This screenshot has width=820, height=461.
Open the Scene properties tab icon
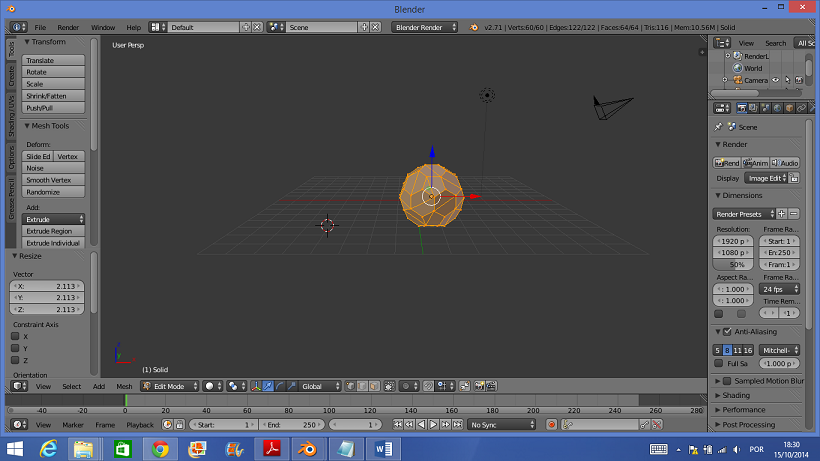pyautogui.click(x=765, y=108)
